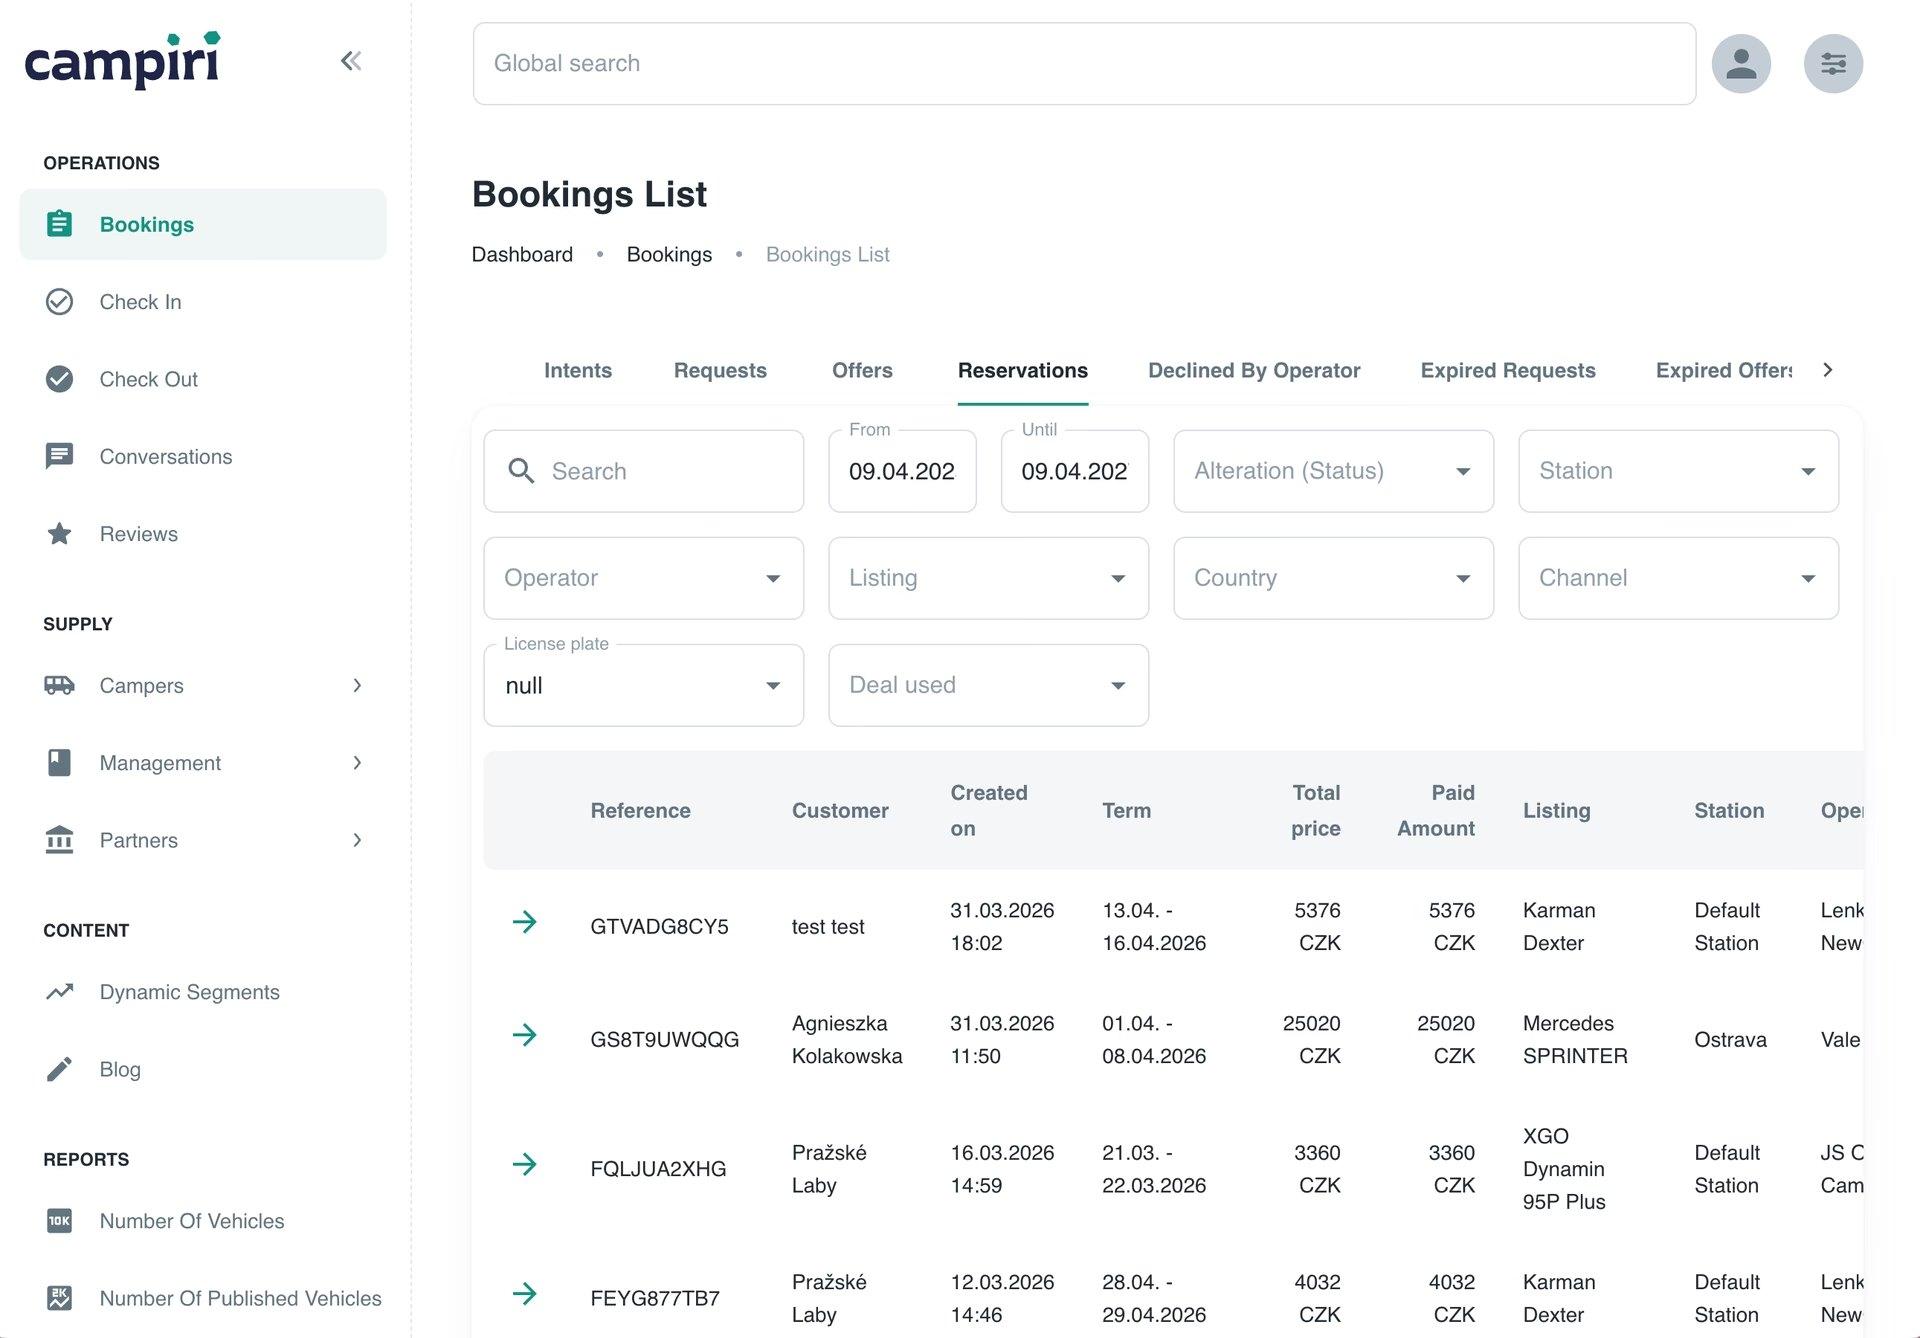Click the Check Out filled check icon
Screen dimensions: 1920x1338
pyautogui.click(x=60, y=379)
